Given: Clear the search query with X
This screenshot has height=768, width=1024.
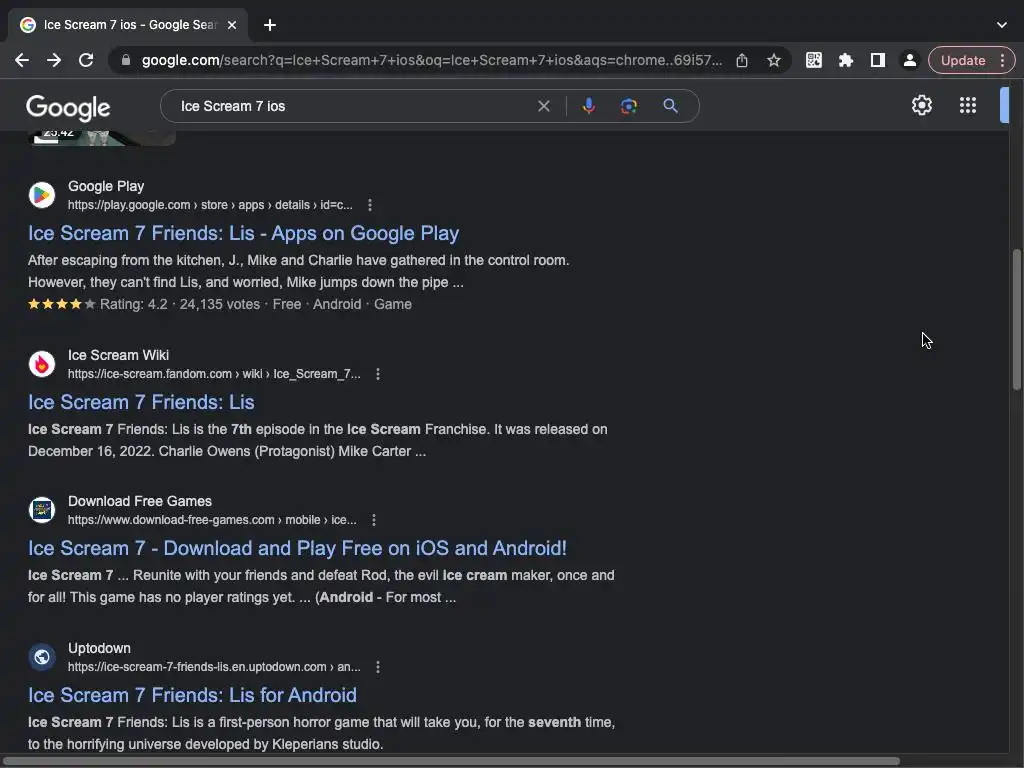Looking at the screenshot, I should (543, 106).
